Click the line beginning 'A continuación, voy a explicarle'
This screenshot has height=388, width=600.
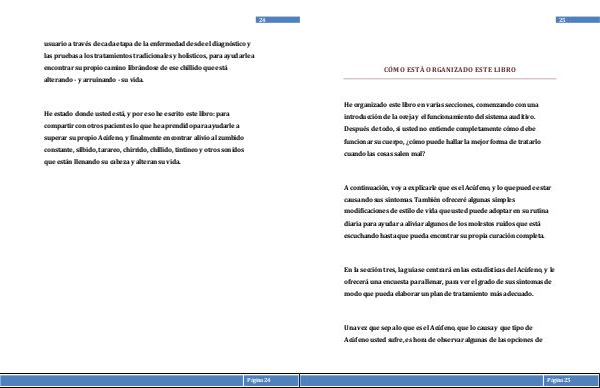point(447,188)
